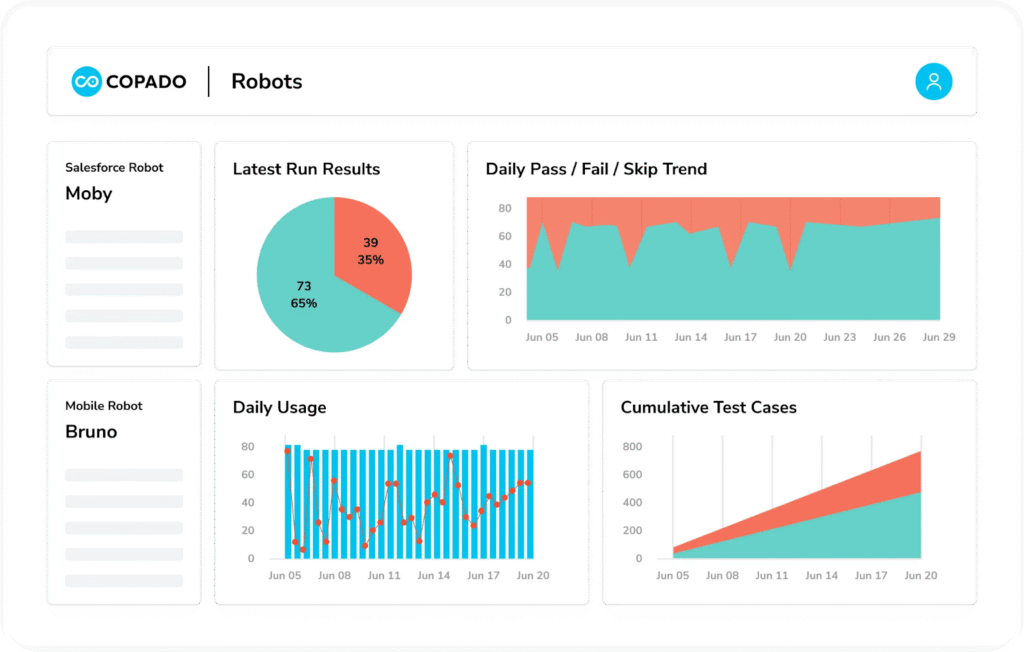Screen dimensions: 1024x652
Task: Open the Daily Pass / Fail / Skip Trend title
Action: (x=596, y=169)
